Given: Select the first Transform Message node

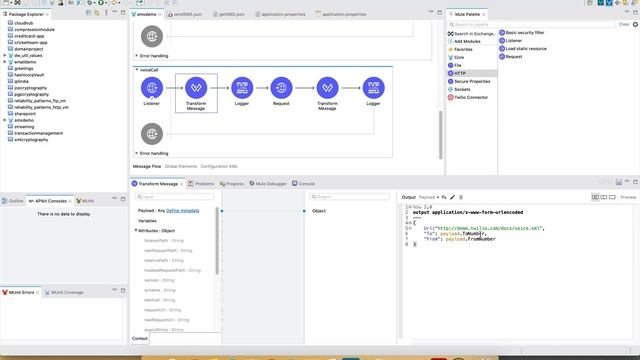Looking at the screenshot, I should click(196, 88).
